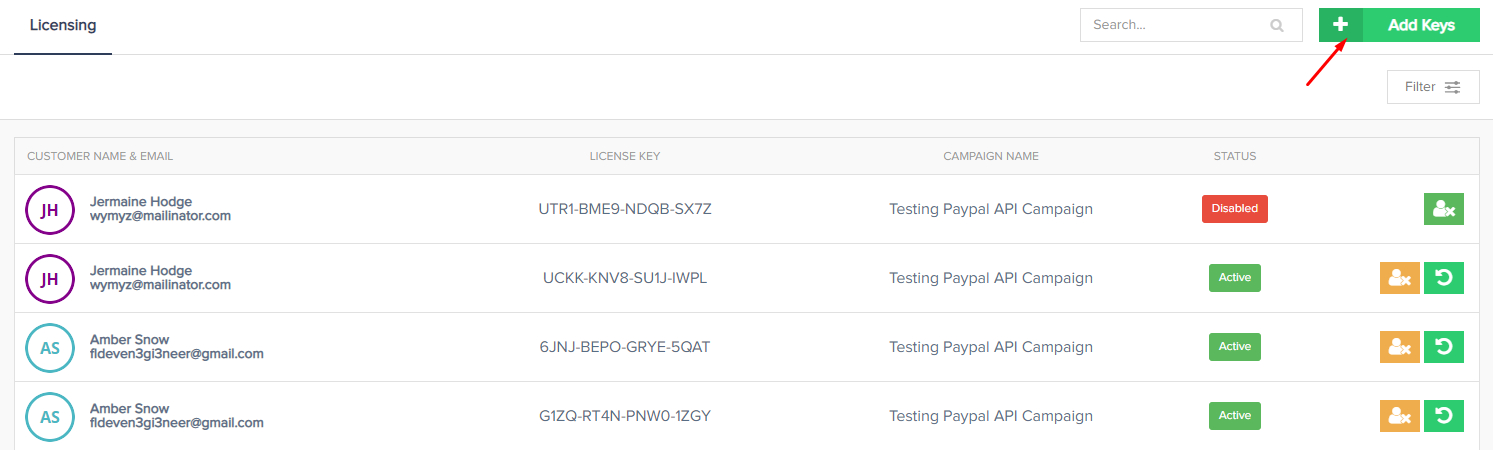Click green circular-arrow icon for key G1ZQ-RT4N-PNW0-1ZGY
1493x450 pixels.
point(1443,416)
